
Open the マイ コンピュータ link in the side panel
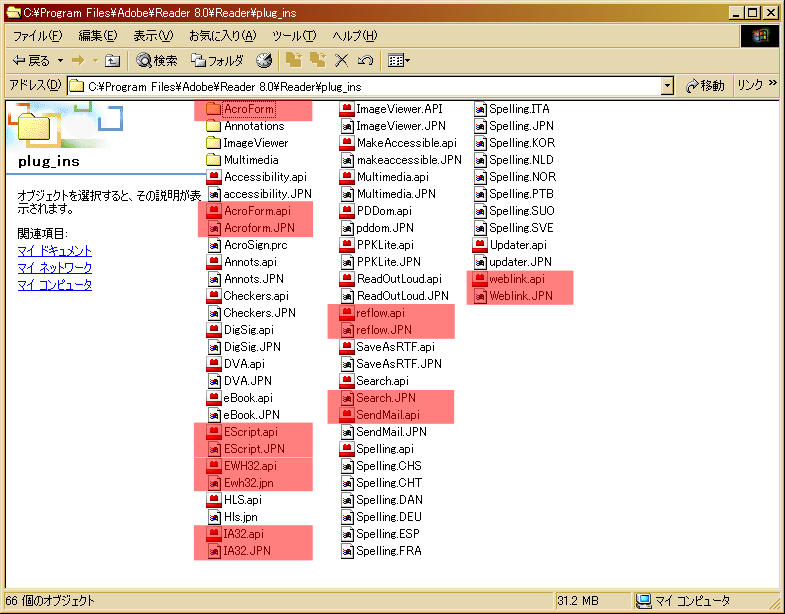tap(55, 284)
